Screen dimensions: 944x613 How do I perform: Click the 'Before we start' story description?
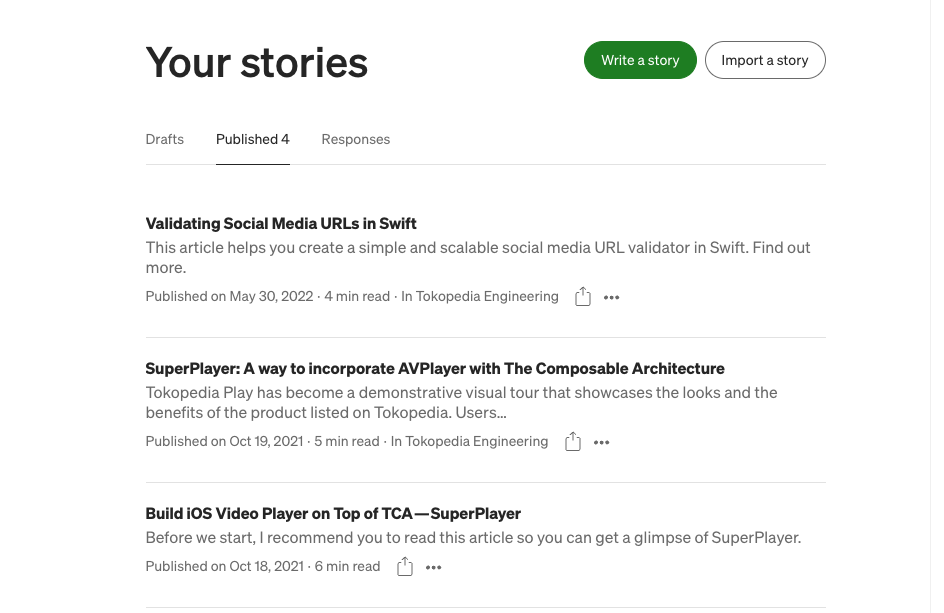tap(473, 538)
